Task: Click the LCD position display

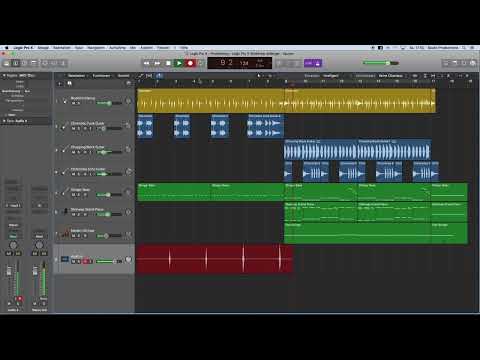Action: tap(240, 63)
